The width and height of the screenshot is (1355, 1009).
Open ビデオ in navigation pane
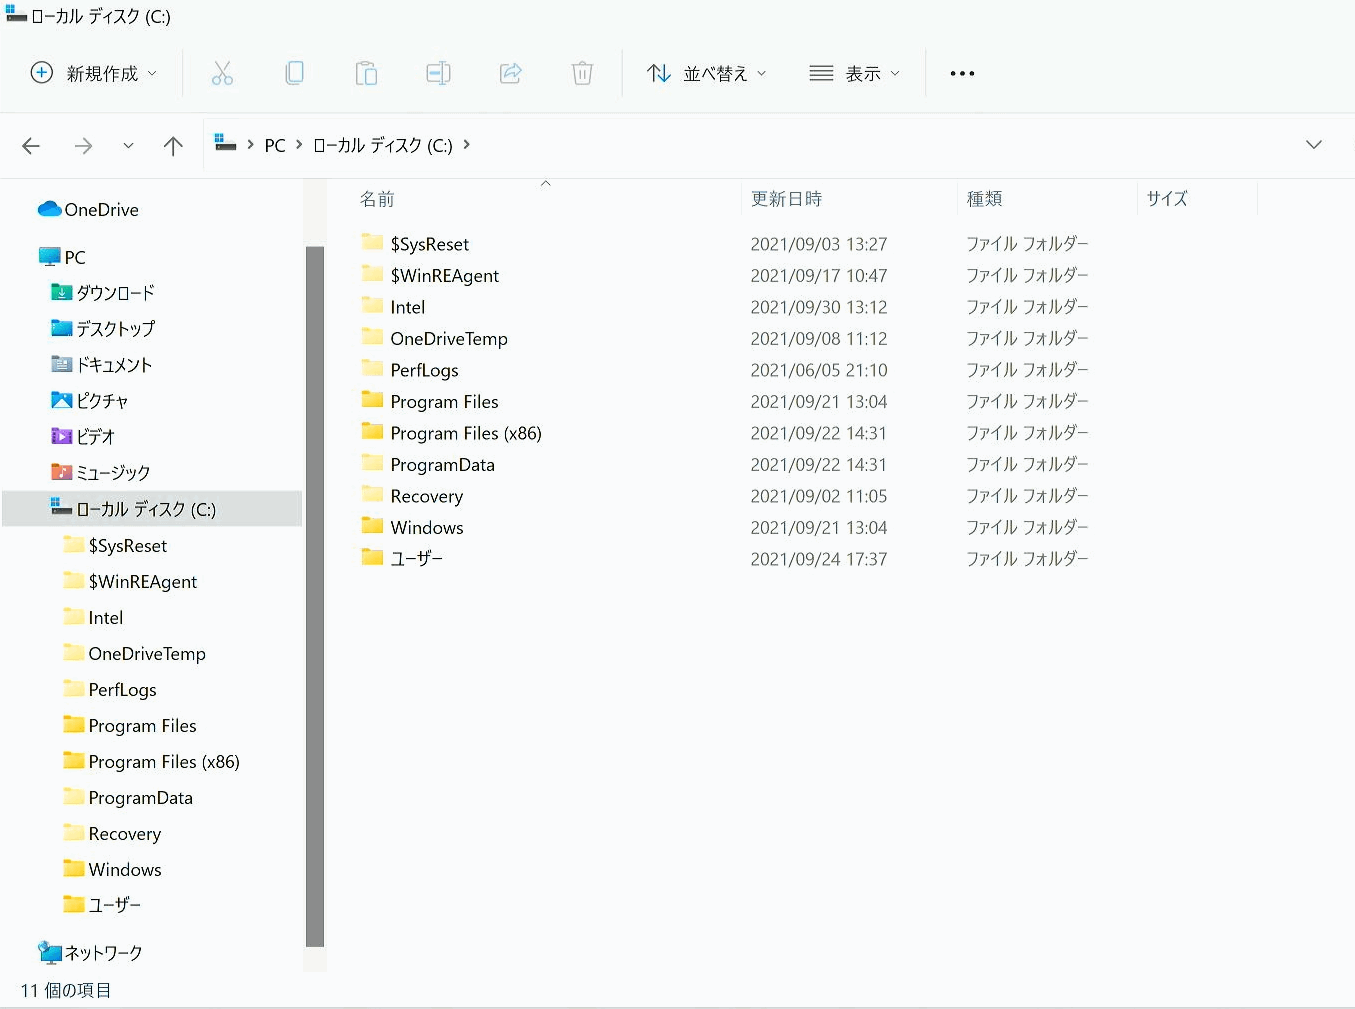[x=83, y=437]
